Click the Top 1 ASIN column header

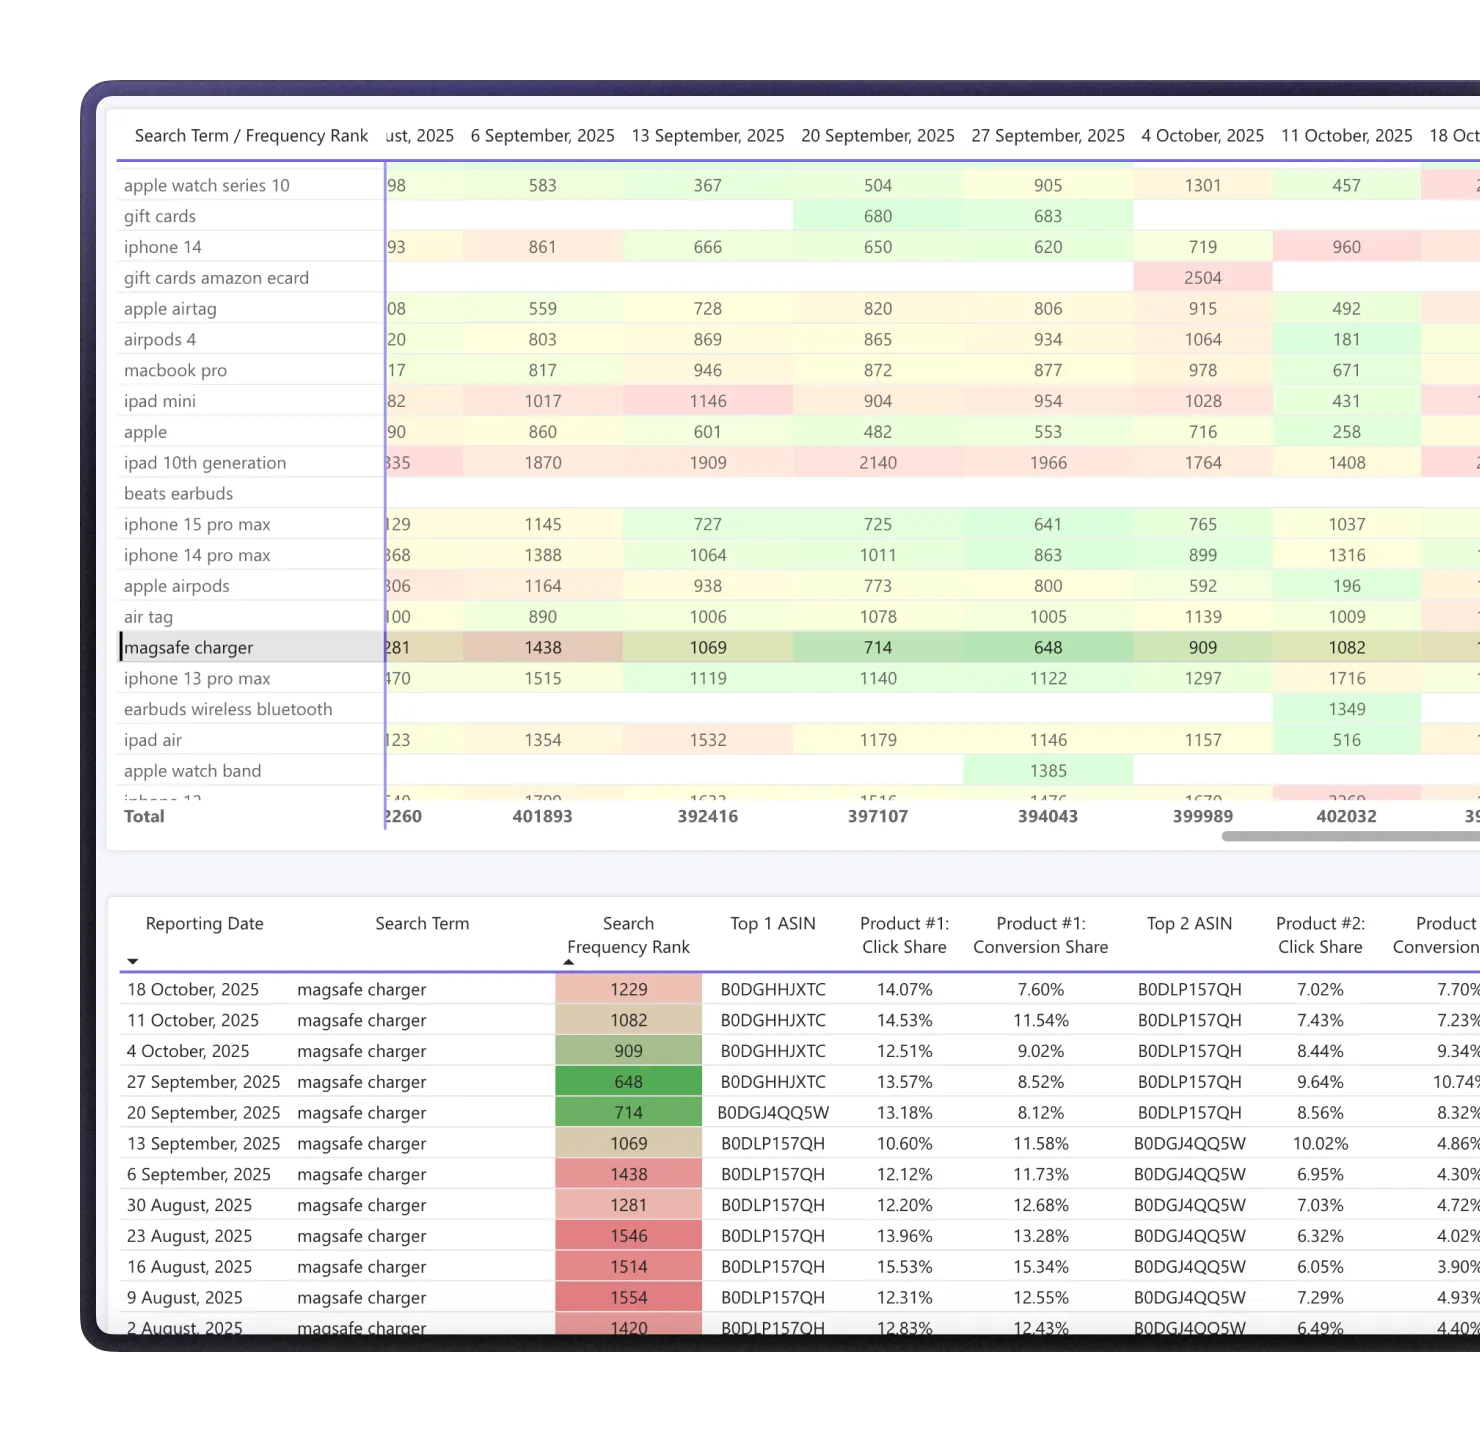pyautogui.click(x=773, y=924)
